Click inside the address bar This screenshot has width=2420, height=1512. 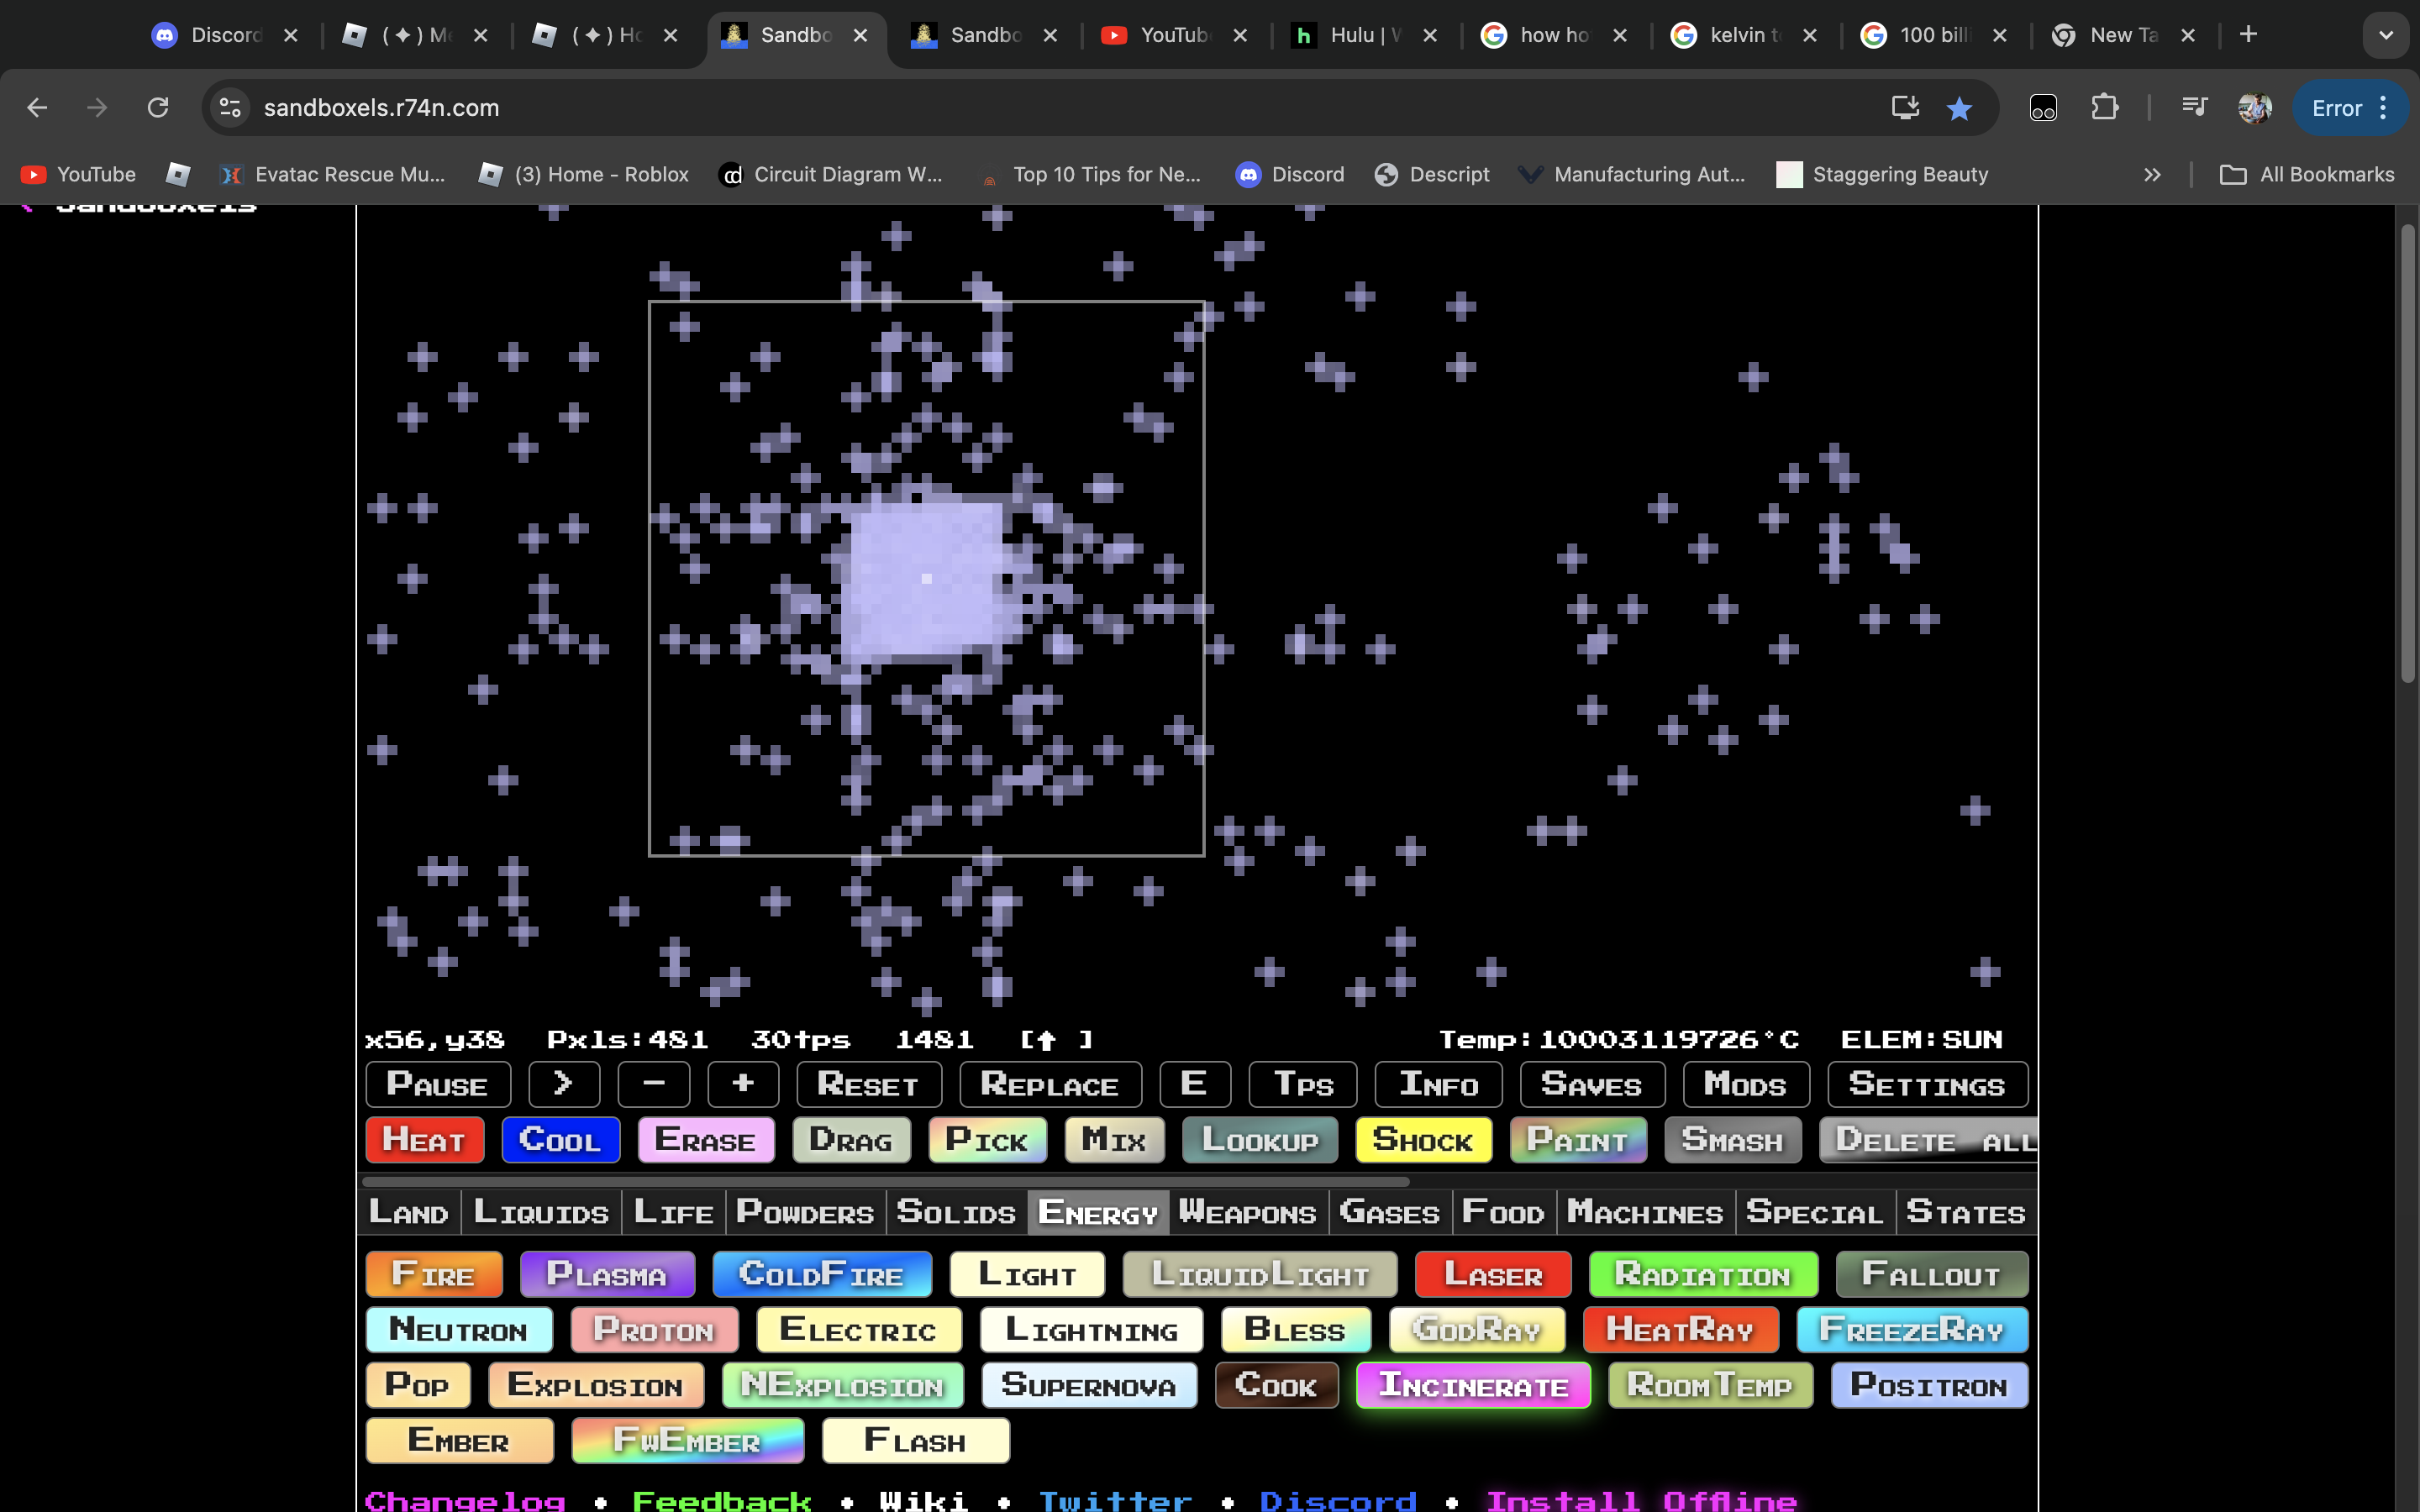tap(700, 108)
